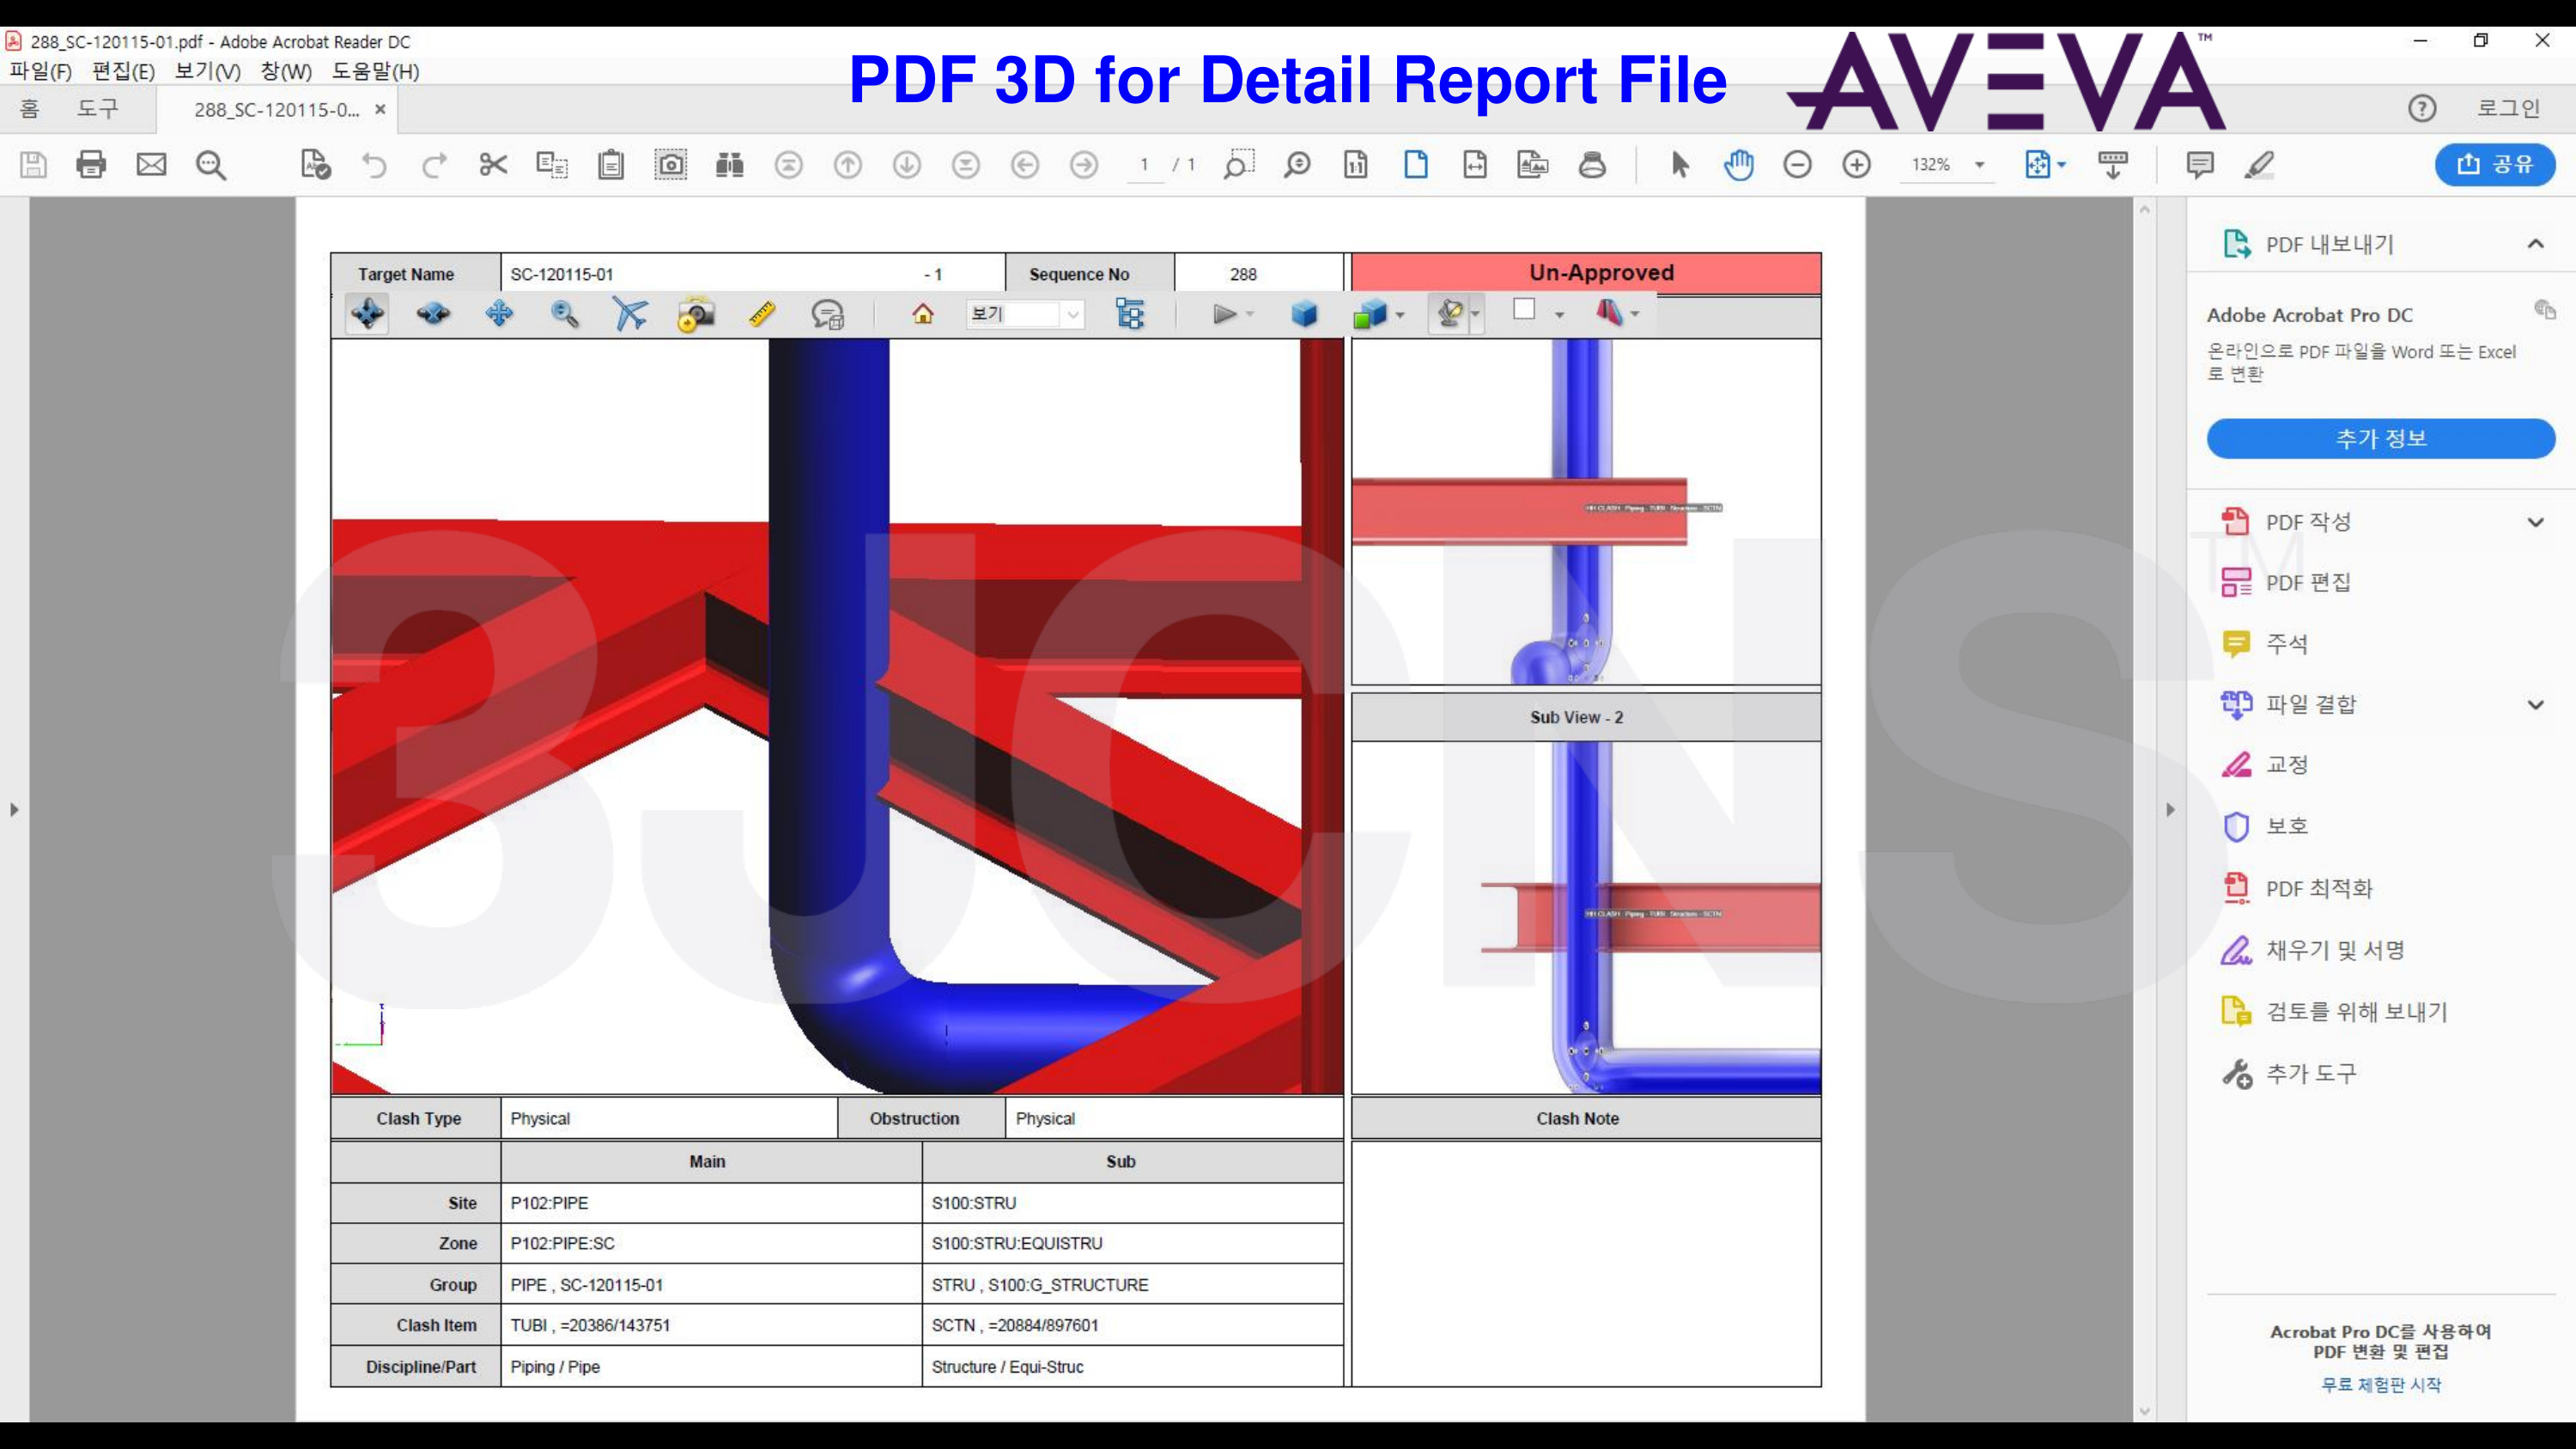
Task: Open 3D camera properties
Action: 696,314
